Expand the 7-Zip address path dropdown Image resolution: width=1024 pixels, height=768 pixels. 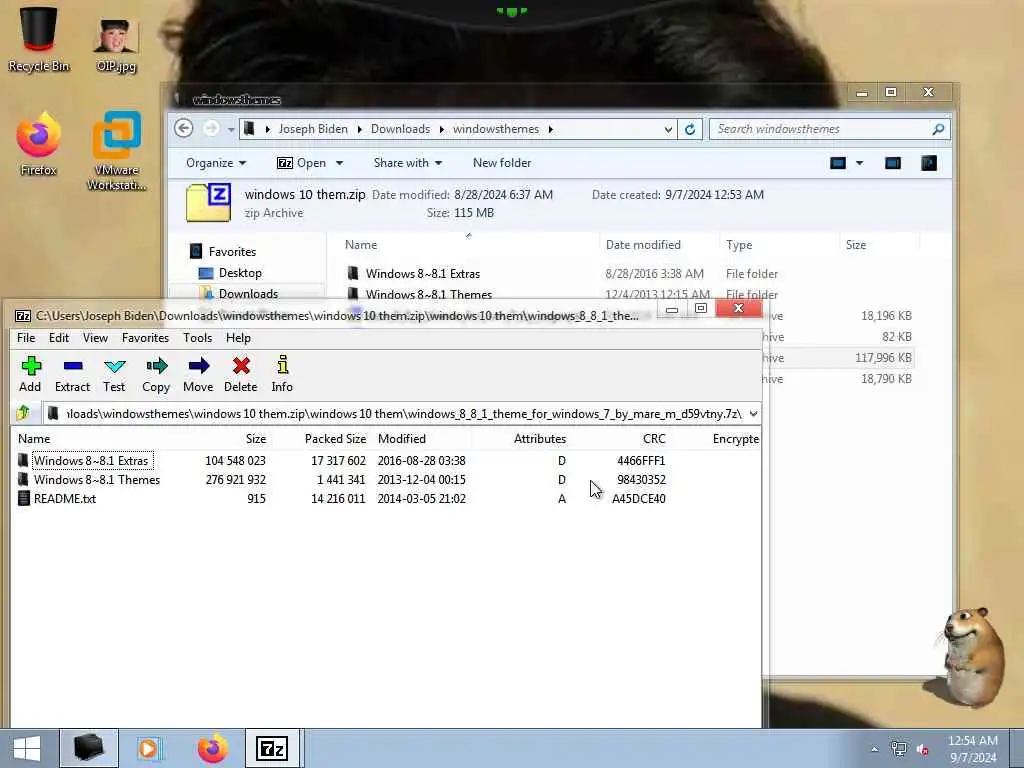753,413
